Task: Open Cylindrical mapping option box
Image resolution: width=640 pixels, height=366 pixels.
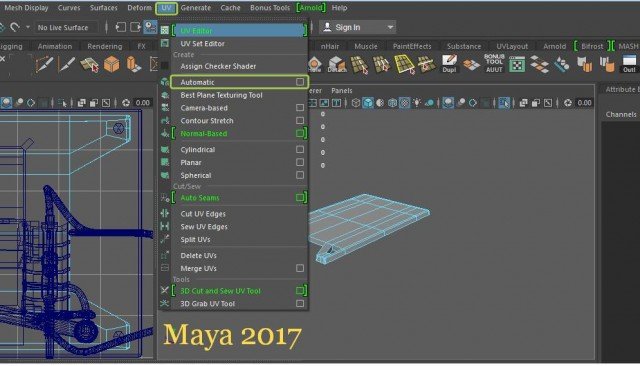Action: click(300, 150)
